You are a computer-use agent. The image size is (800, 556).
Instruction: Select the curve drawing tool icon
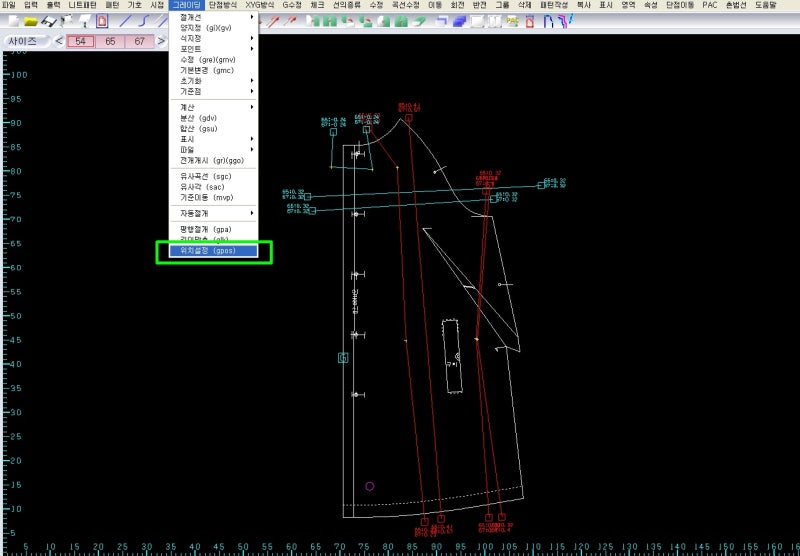145,21
